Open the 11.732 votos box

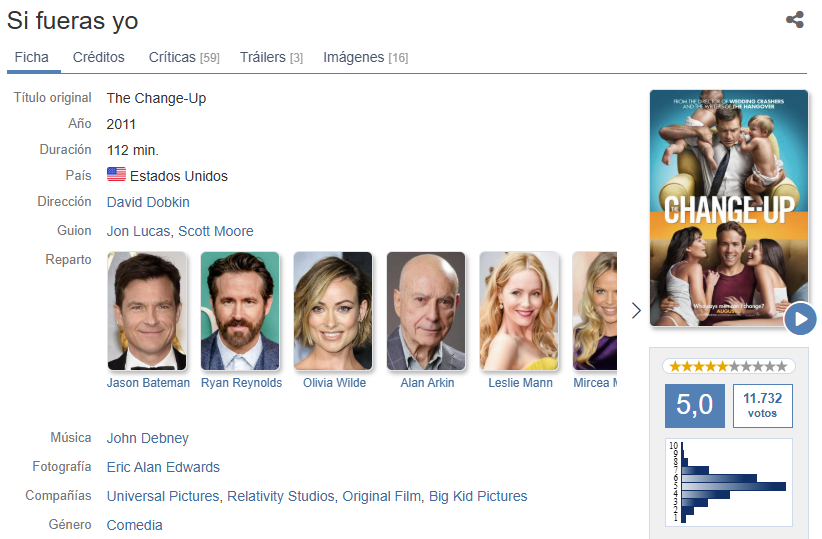(763, 405)
